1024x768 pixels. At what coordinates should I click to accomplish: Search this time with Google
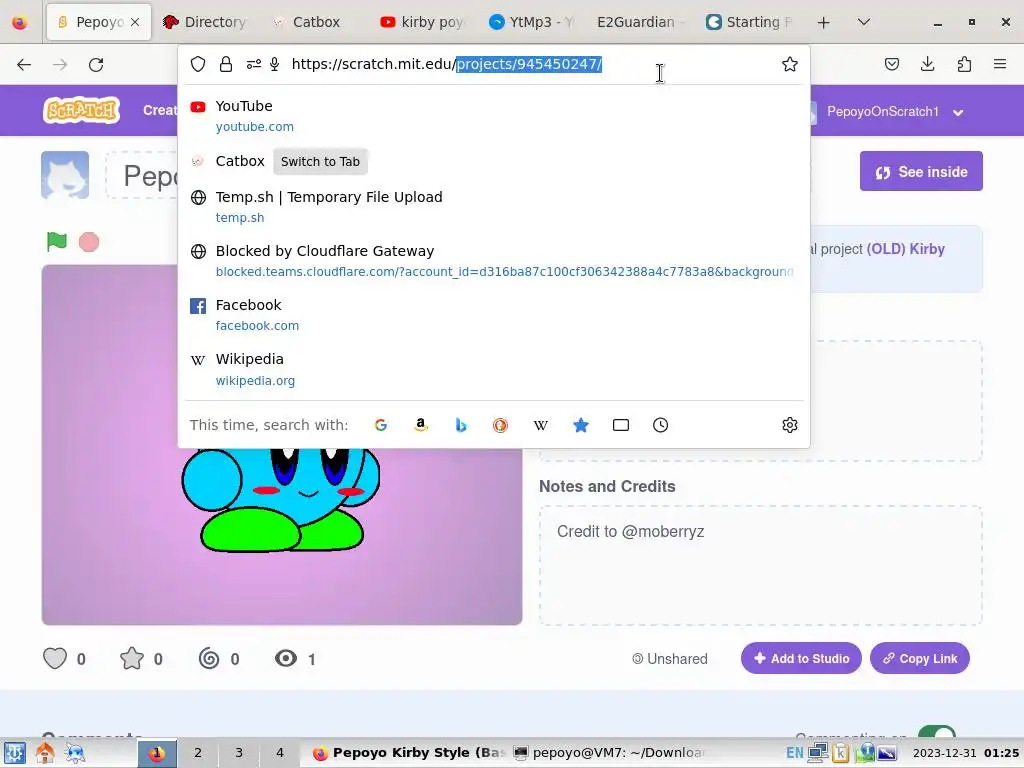[381, 425]
